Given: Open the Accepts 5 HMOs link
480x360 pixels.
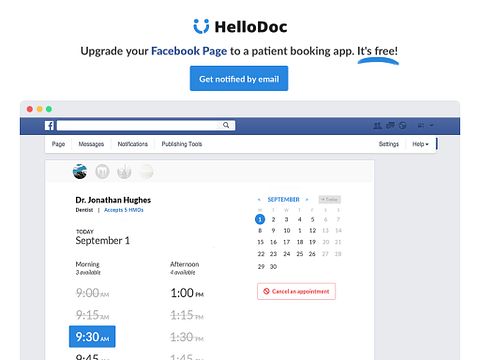Looking at the screenshot, I should pos(124,210).
